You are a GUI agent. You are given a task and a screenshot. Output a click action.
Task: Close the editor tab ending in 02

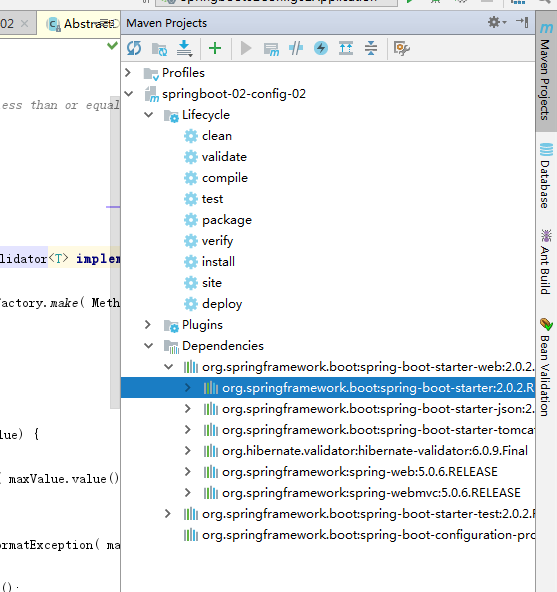pos(25,24)
